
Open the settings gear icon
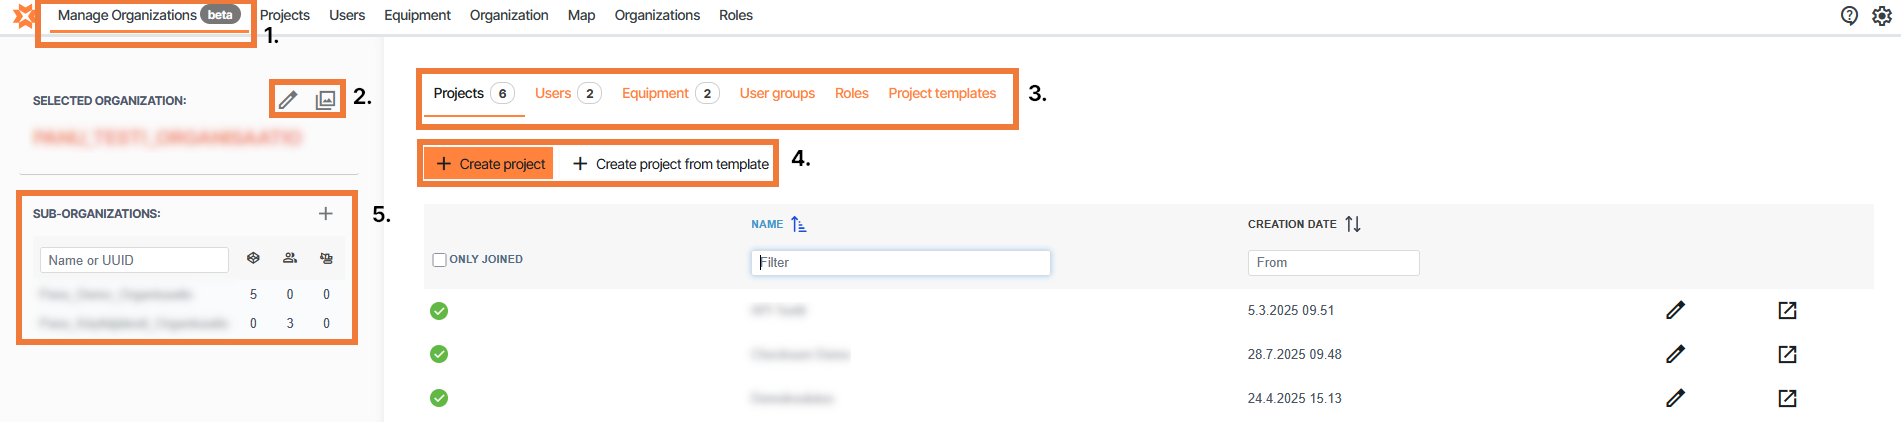tap(1881, 15)
